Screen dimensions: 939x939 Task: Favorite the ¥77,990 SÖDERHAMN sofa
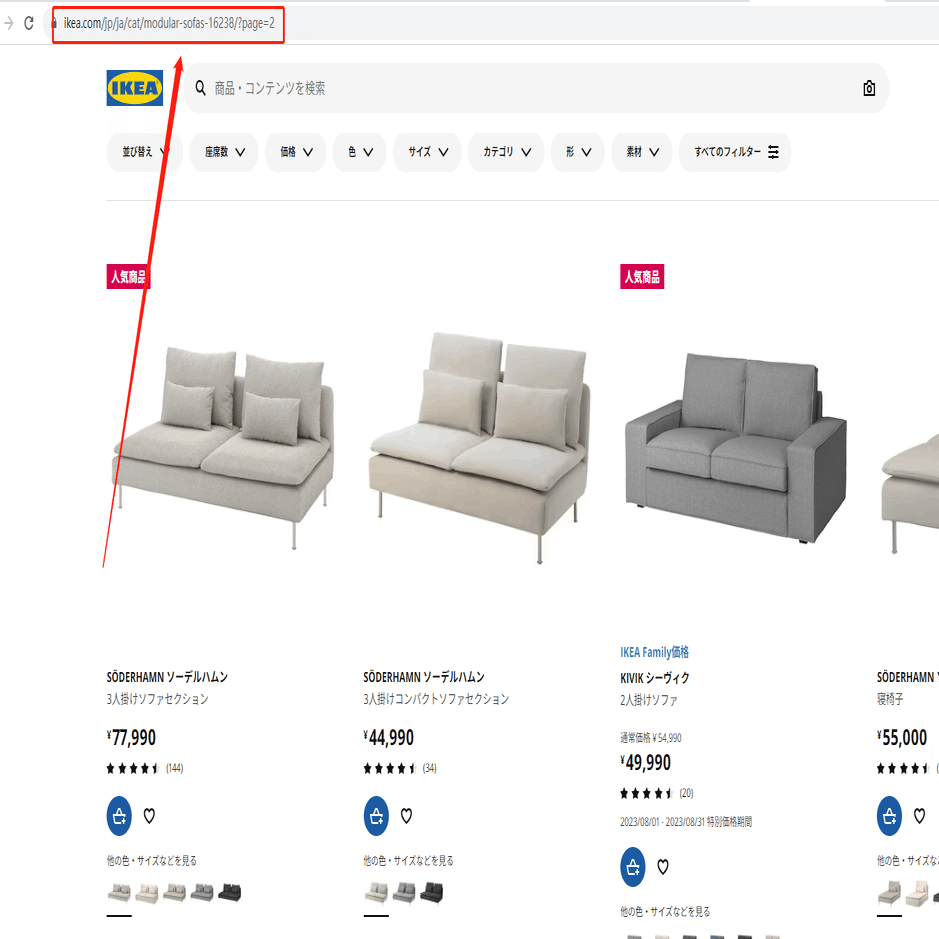(149, 816)
